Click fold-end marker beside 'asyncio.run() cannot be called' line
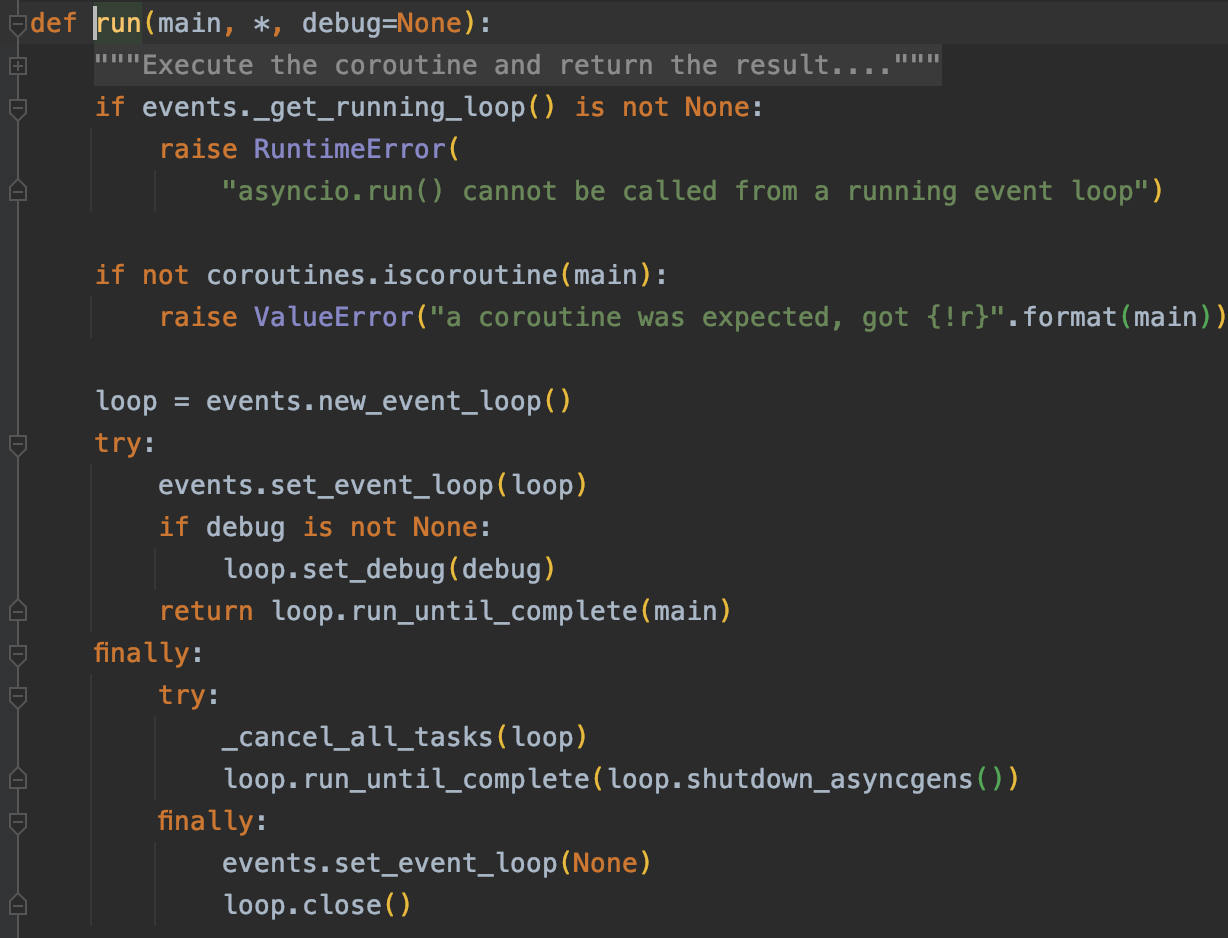Screen dimensions: 1228x938 (16, 190)
